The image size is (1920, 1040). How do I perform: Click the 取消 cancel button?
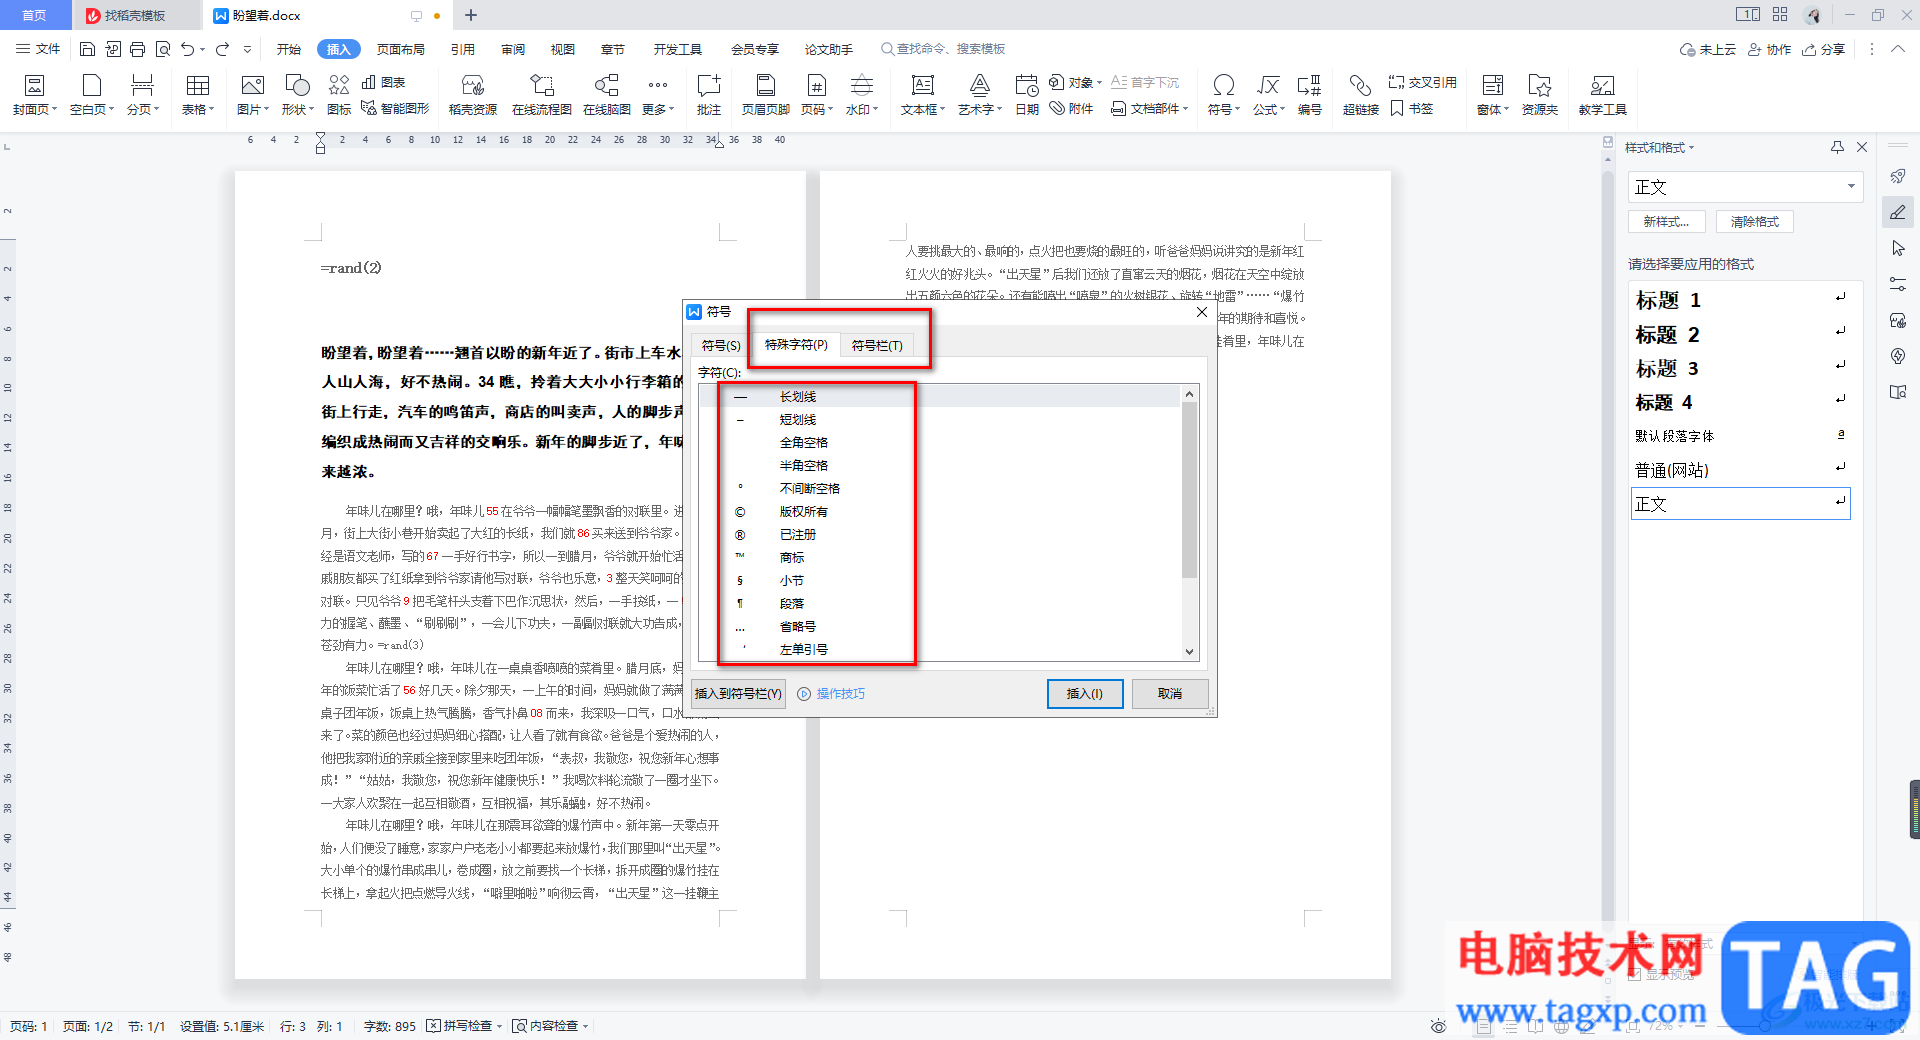(x=1170, y=693)
